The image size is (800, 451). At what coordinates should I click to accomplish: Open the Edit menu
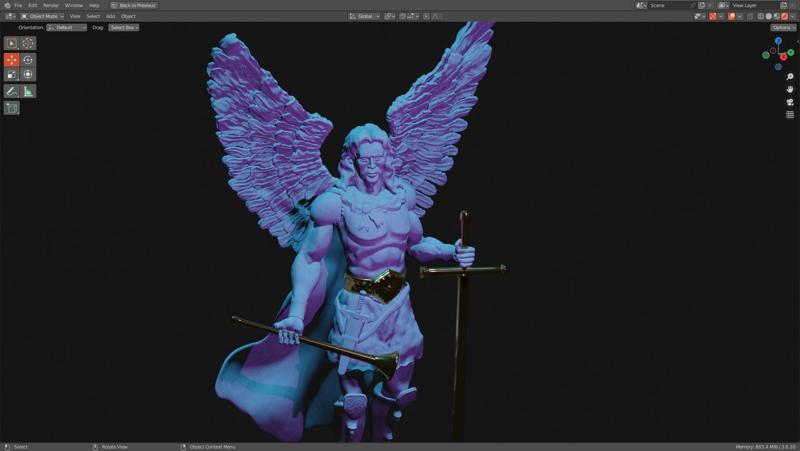(33, 5)
